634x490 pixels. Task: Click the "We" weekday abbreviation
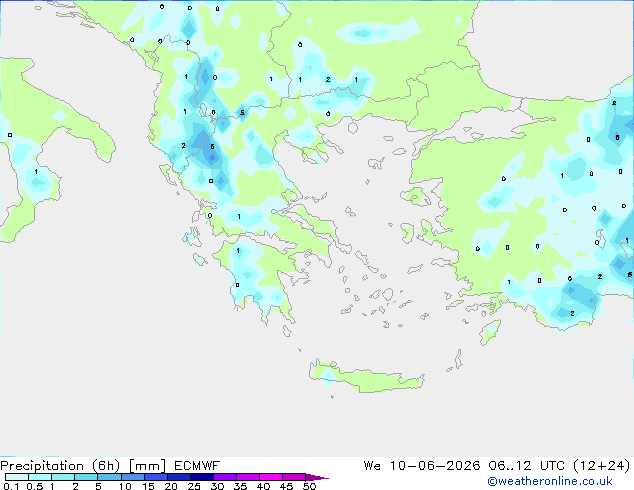click(372, 466)
